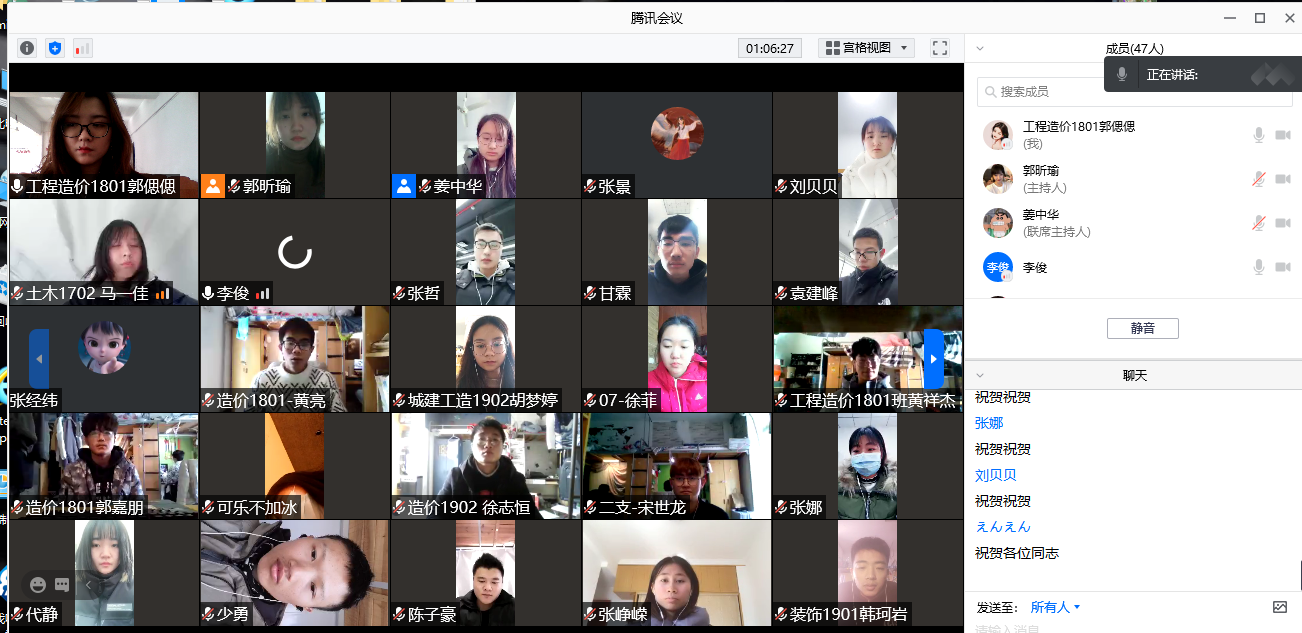Collapse the 聊天 panel header chevron
The height and width of the screenshot is (633, 1302).
click(980, 375)
